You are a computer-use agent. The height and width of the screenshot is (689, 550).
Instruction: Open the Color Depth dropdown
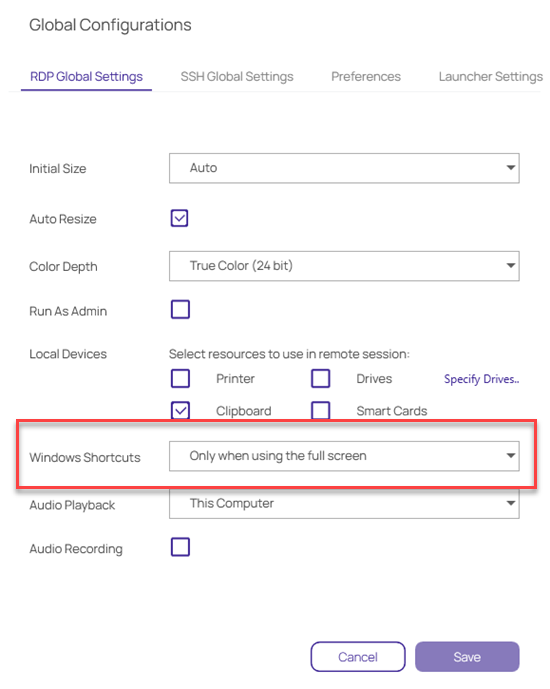344,266
